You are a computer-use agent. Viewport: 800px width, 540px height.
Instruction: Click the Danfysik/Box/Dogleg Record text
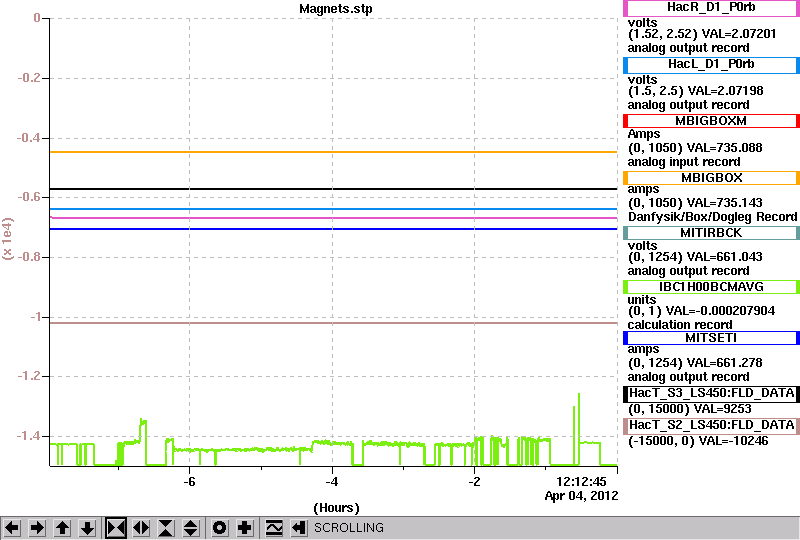[x=712, y=217]
